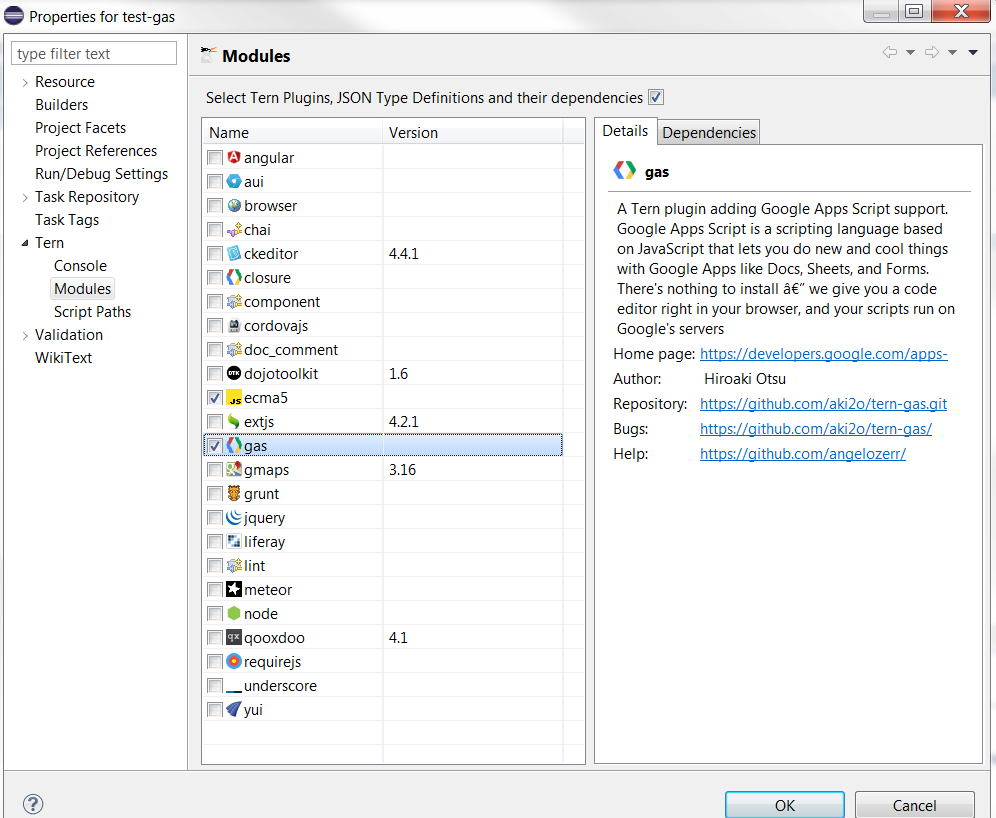The width and height of the screenshot is (996, 818).
Task: Enable the underscore checkbox
Action: point(215,685)
